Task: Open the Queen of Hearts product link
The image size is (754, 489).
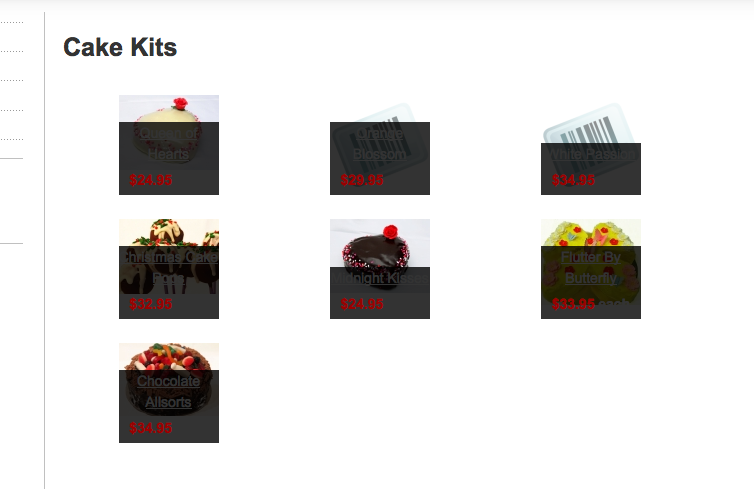Action: point(168,143)
